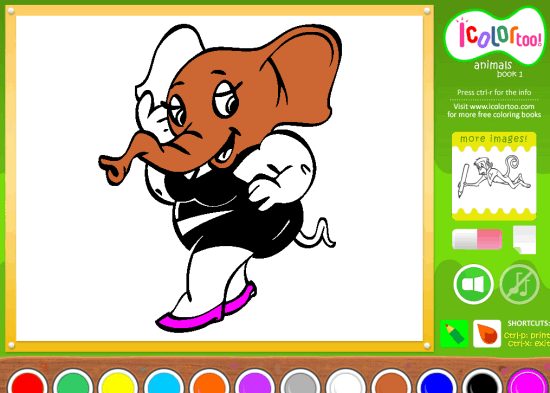Viewport: 550px width, 393px height.
Task: Click the blank new page icon
Action: point(524,239)
